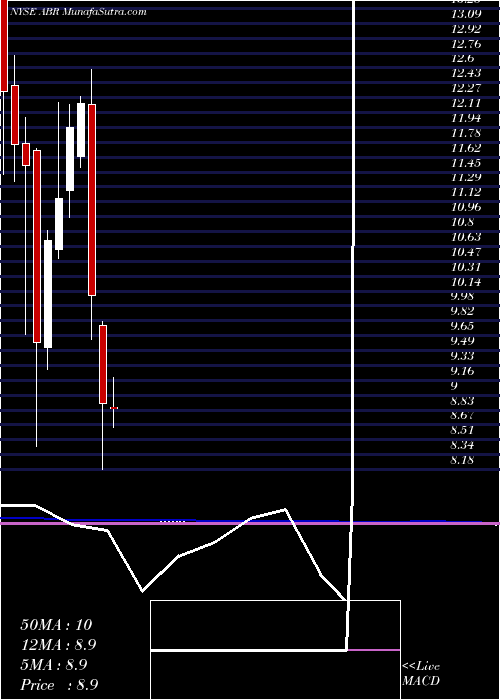Select the 9.82 price axis label
Image resolution: width=500 pixels, height=700 pixels.
(462, 312)
